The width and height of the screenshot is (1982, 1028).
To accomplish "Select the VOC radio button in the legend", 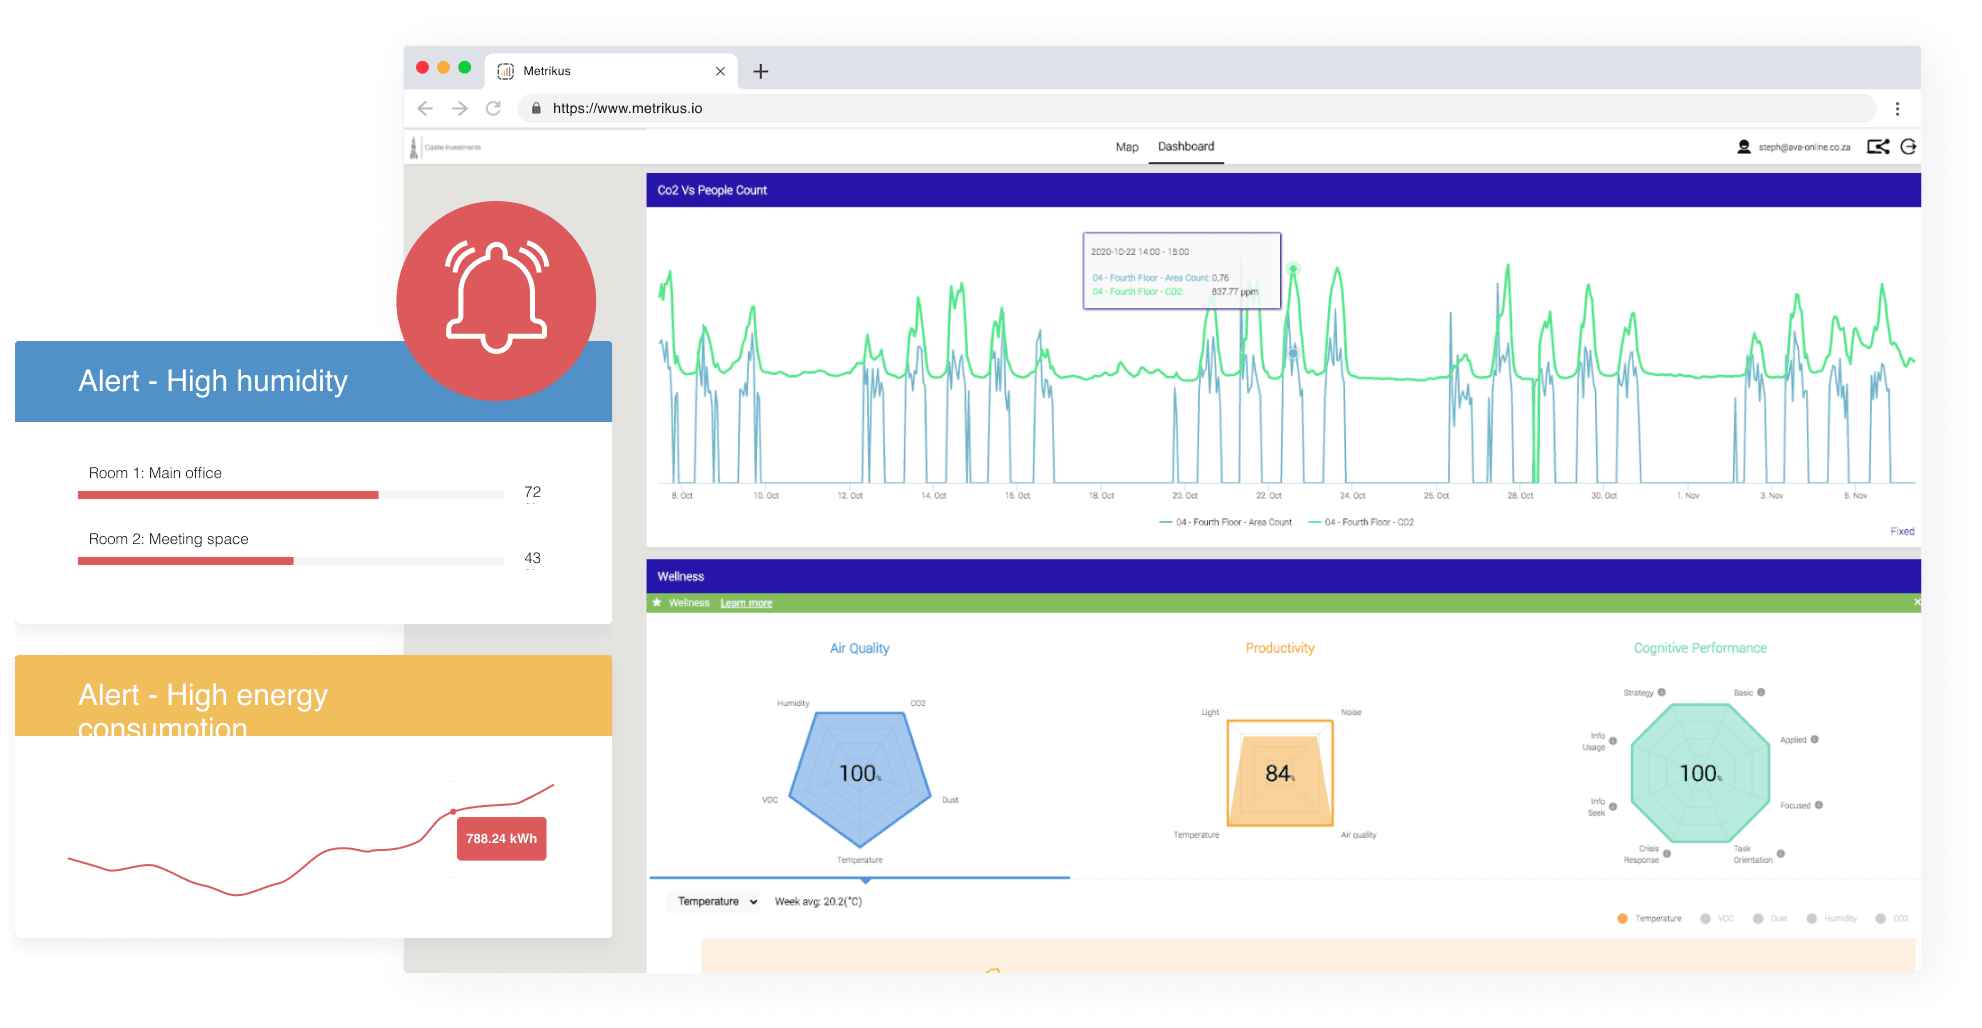I will [1705, 918].
